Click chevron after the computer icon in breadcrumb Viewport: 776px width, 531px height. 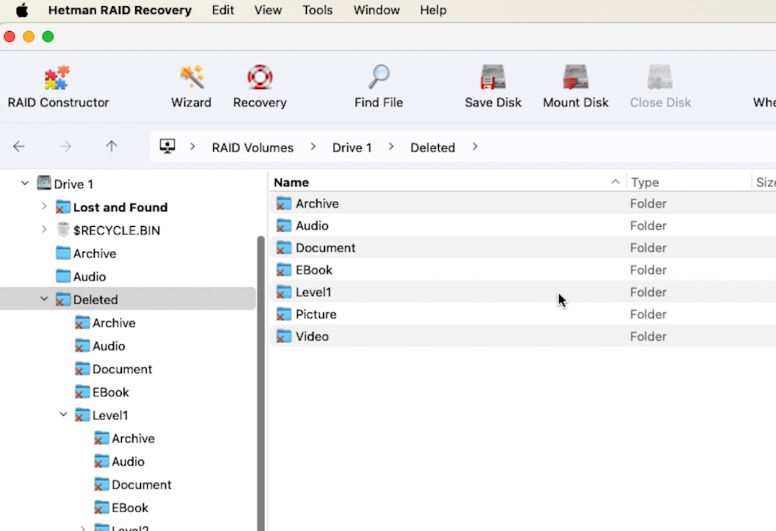(193, 147)
